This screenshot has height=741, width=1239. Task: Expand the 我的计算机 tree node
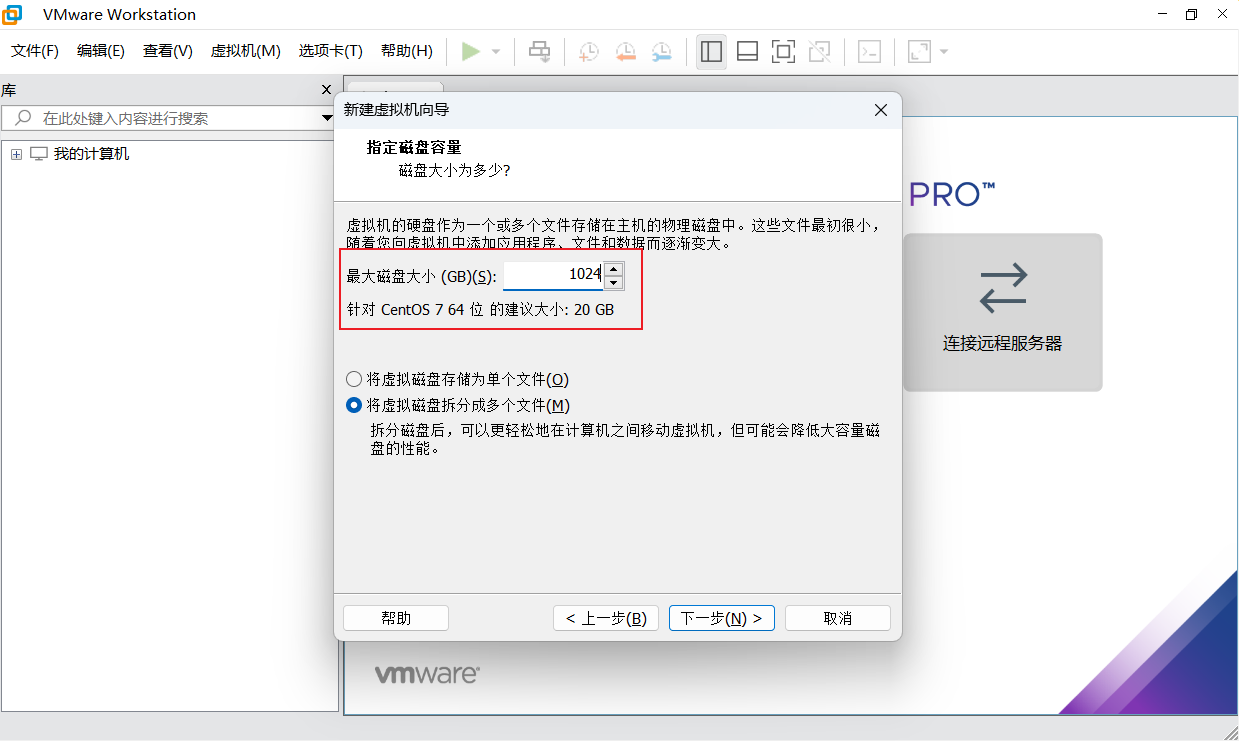[x=16, y=154]
